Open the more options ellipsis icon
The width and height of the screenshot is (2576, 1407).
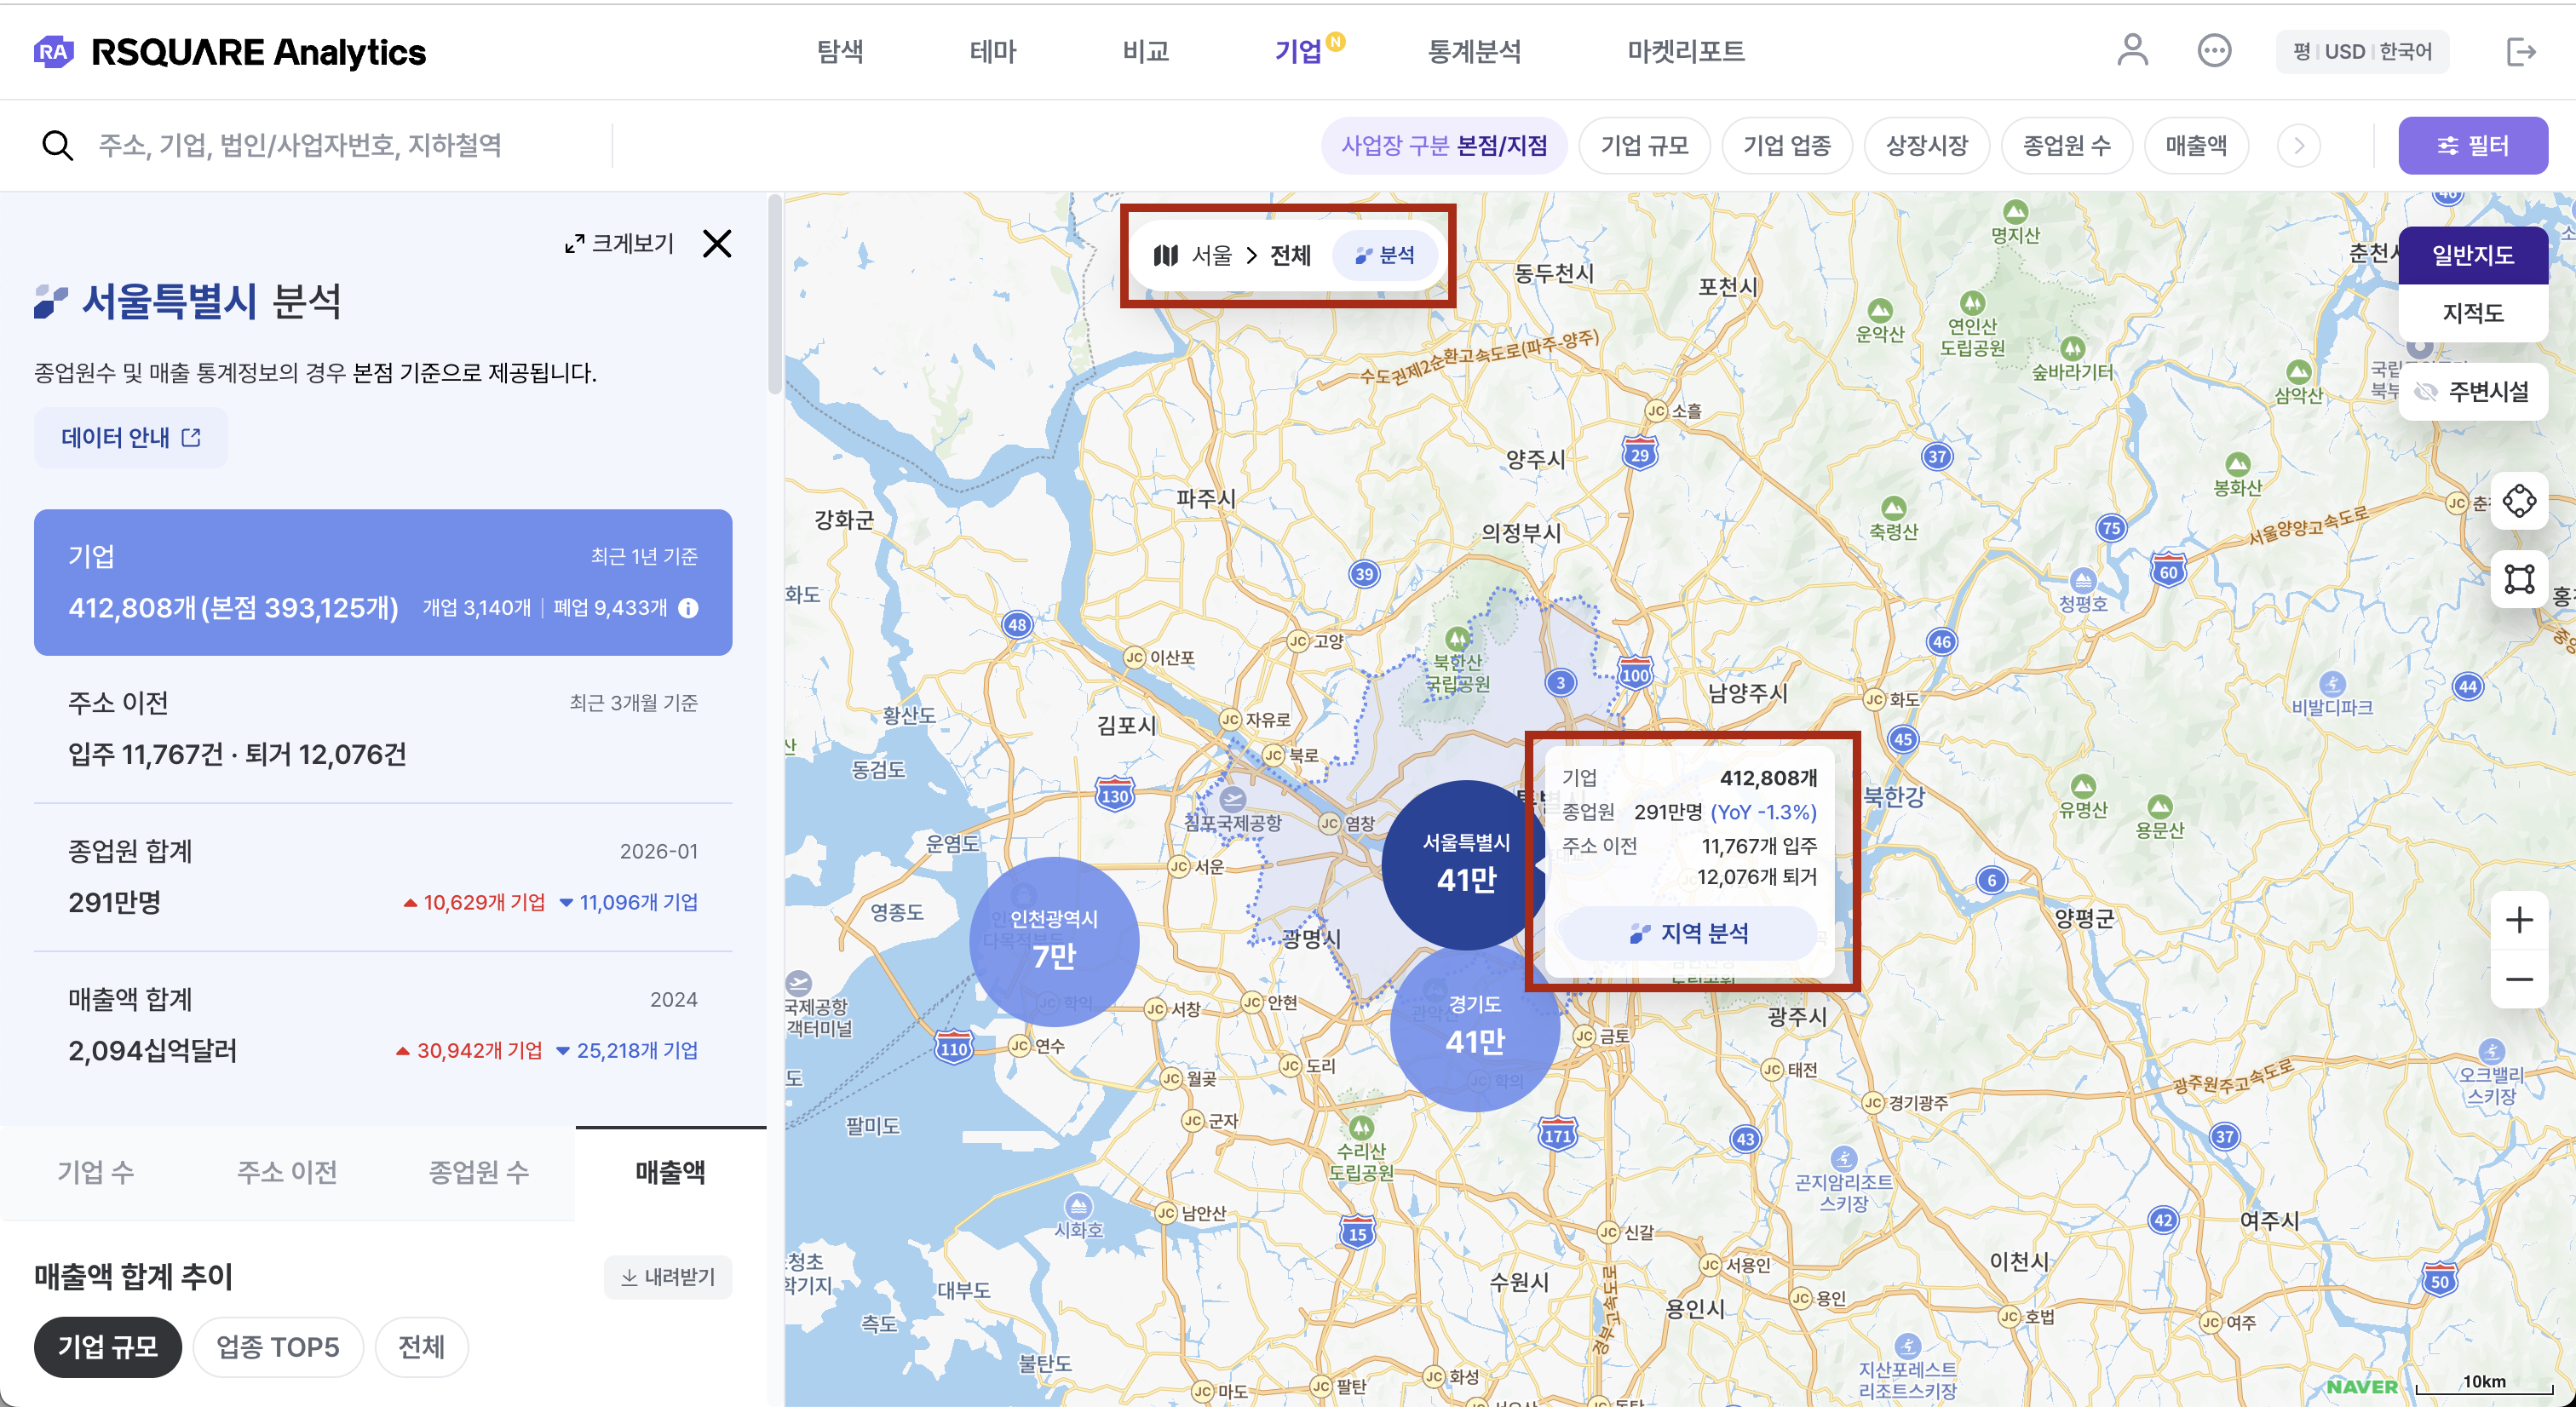[x=2214, y=50]
